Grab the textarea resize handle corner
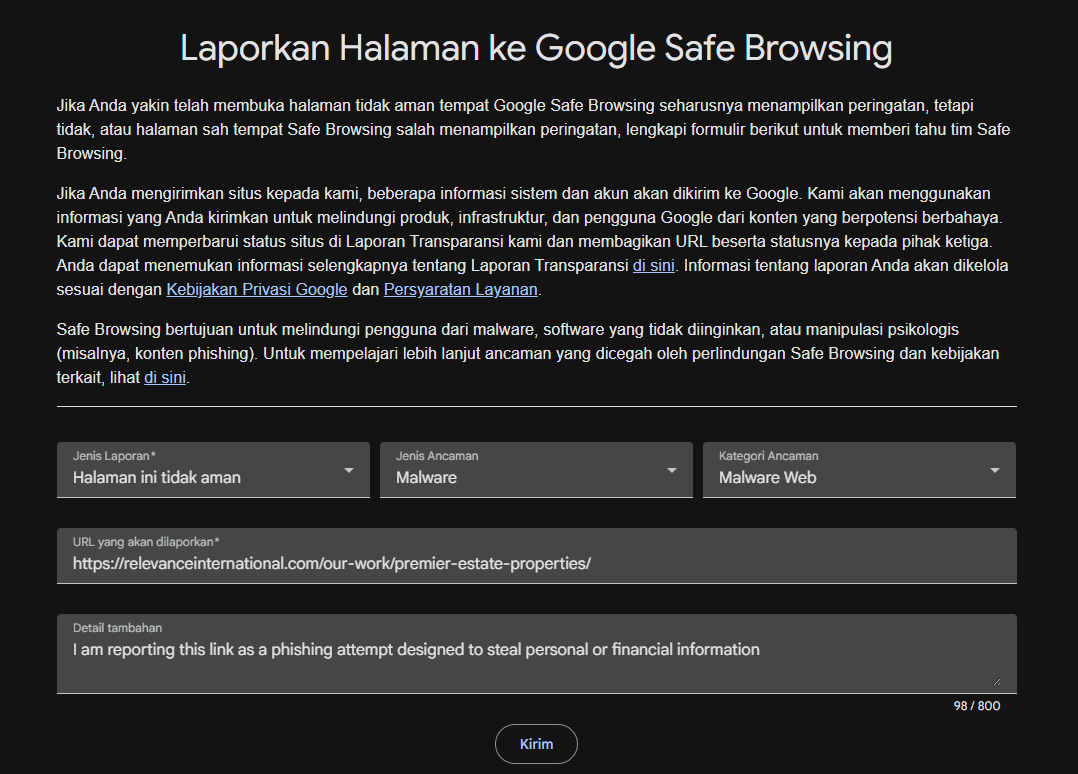Image resolution: width=1078 pixels, height=774 pixels. (x=996, y=682)
